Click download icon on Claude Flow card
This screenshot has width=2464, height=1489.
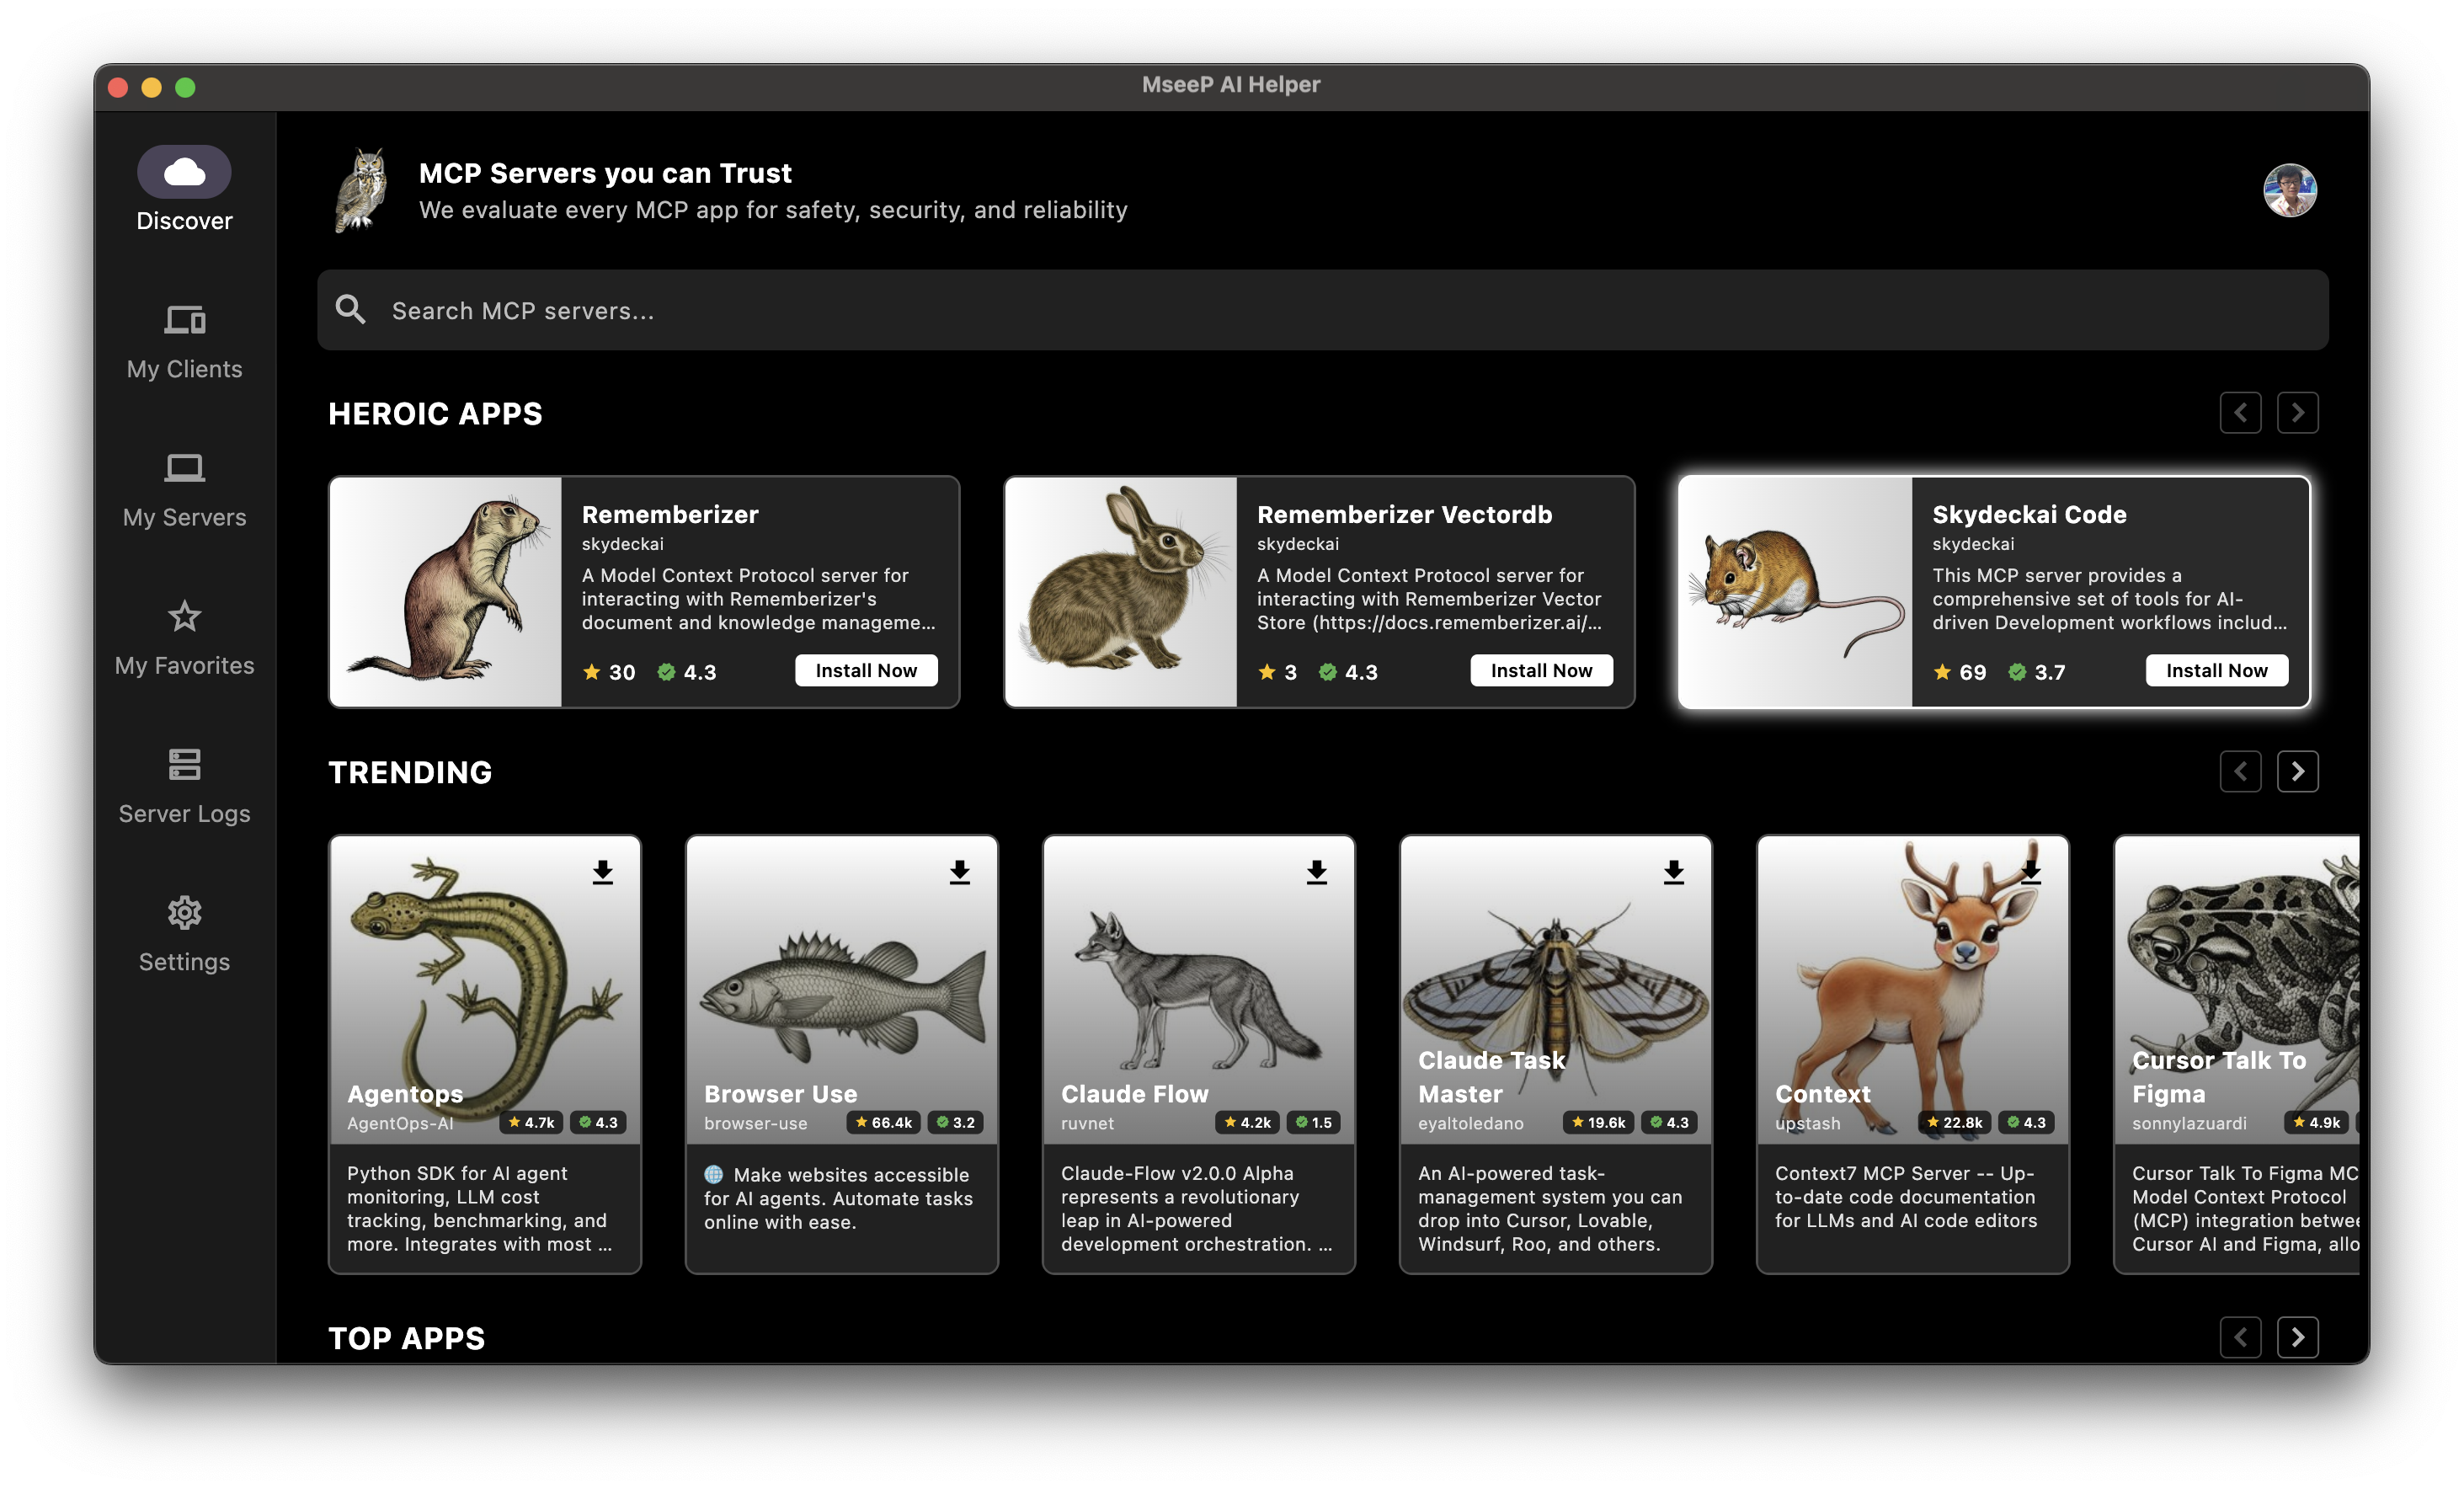tap(1316, 872)
